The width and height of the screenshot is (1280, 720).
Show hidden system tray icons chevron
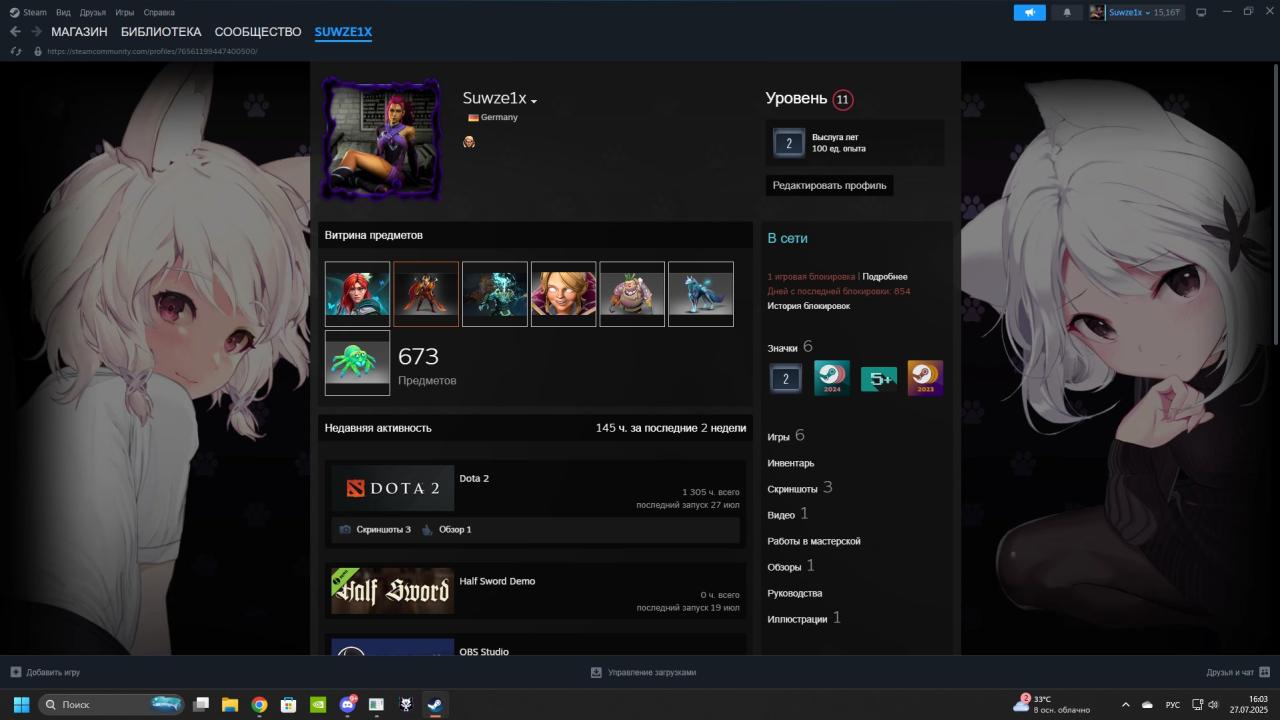coord(1125,705)
